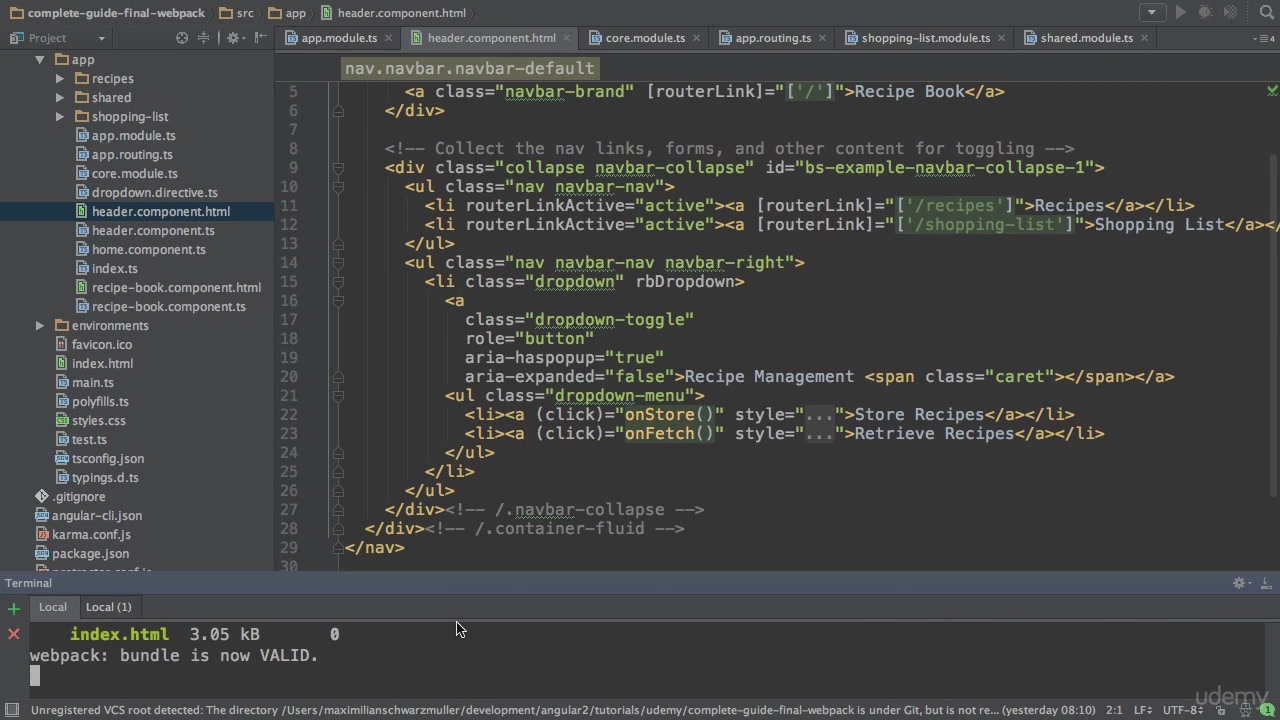Close the shopping-list.module.ts tab

point(1002,38)
